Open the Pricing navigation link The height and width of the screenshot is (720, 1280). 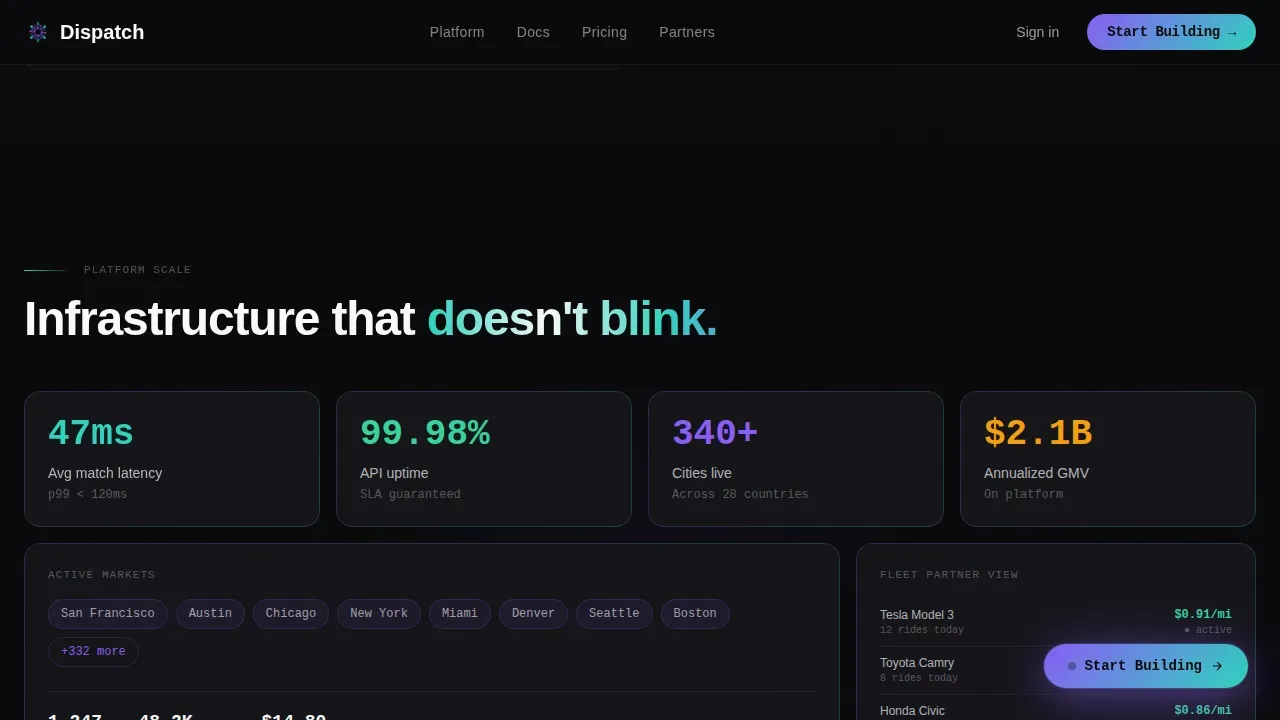point(604,32)
